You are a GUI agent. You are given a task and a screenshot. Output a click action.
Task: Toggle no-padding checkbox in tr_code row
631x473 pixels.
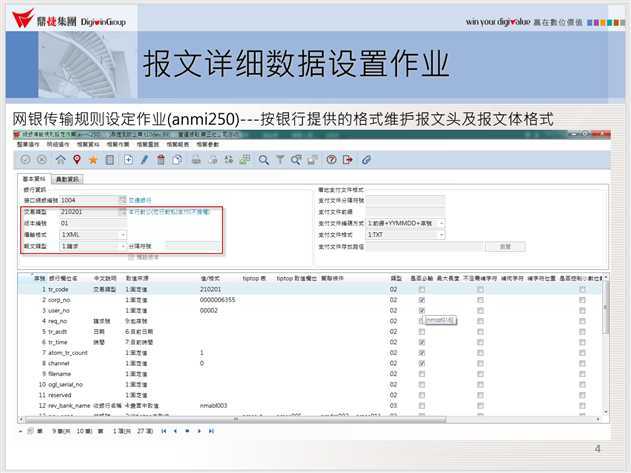[x=480, y=289]
